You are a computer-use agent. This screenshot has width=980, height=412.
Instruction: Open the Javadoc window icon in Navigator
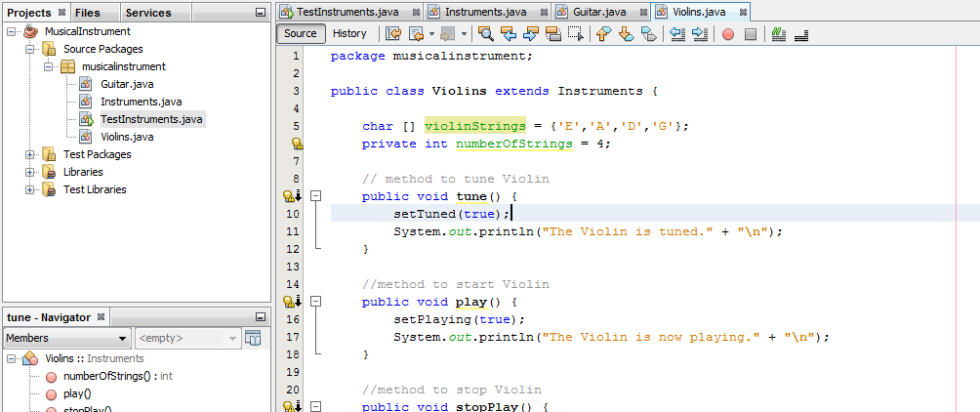coord(253,338)
